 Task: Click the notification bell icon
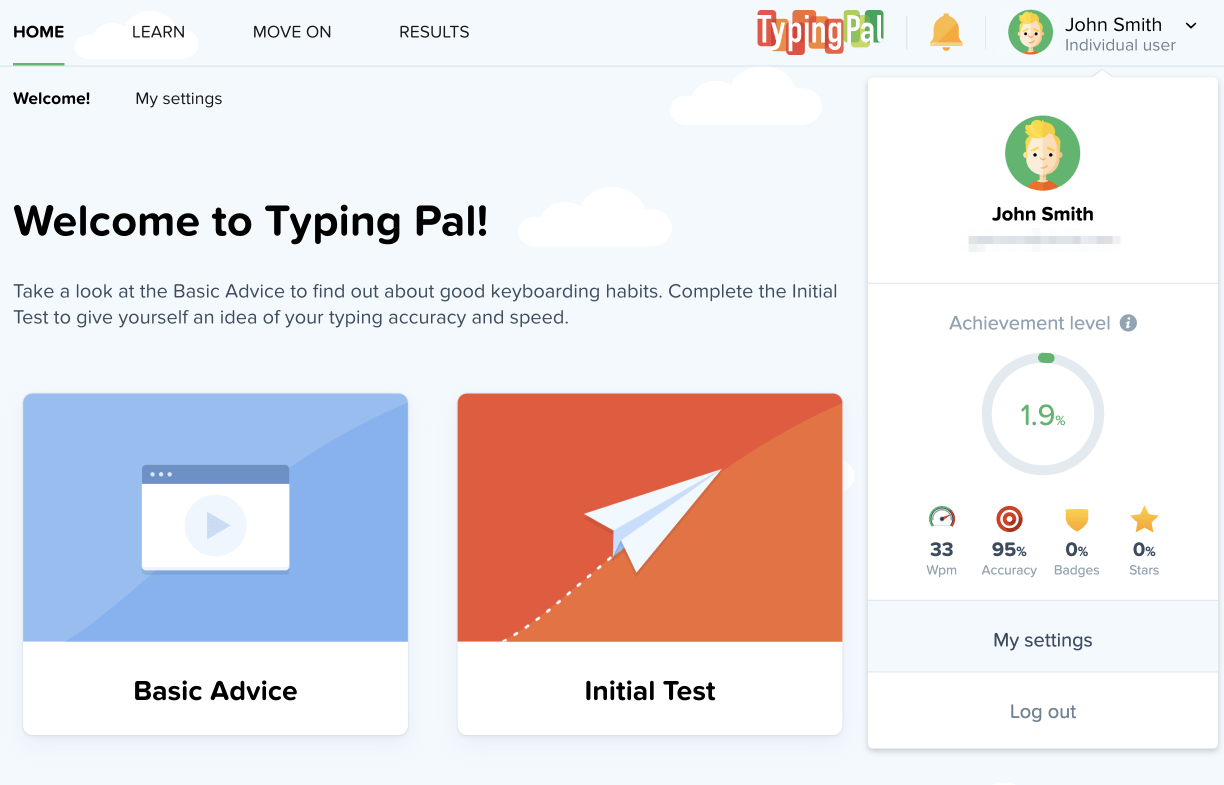[945, 32]
